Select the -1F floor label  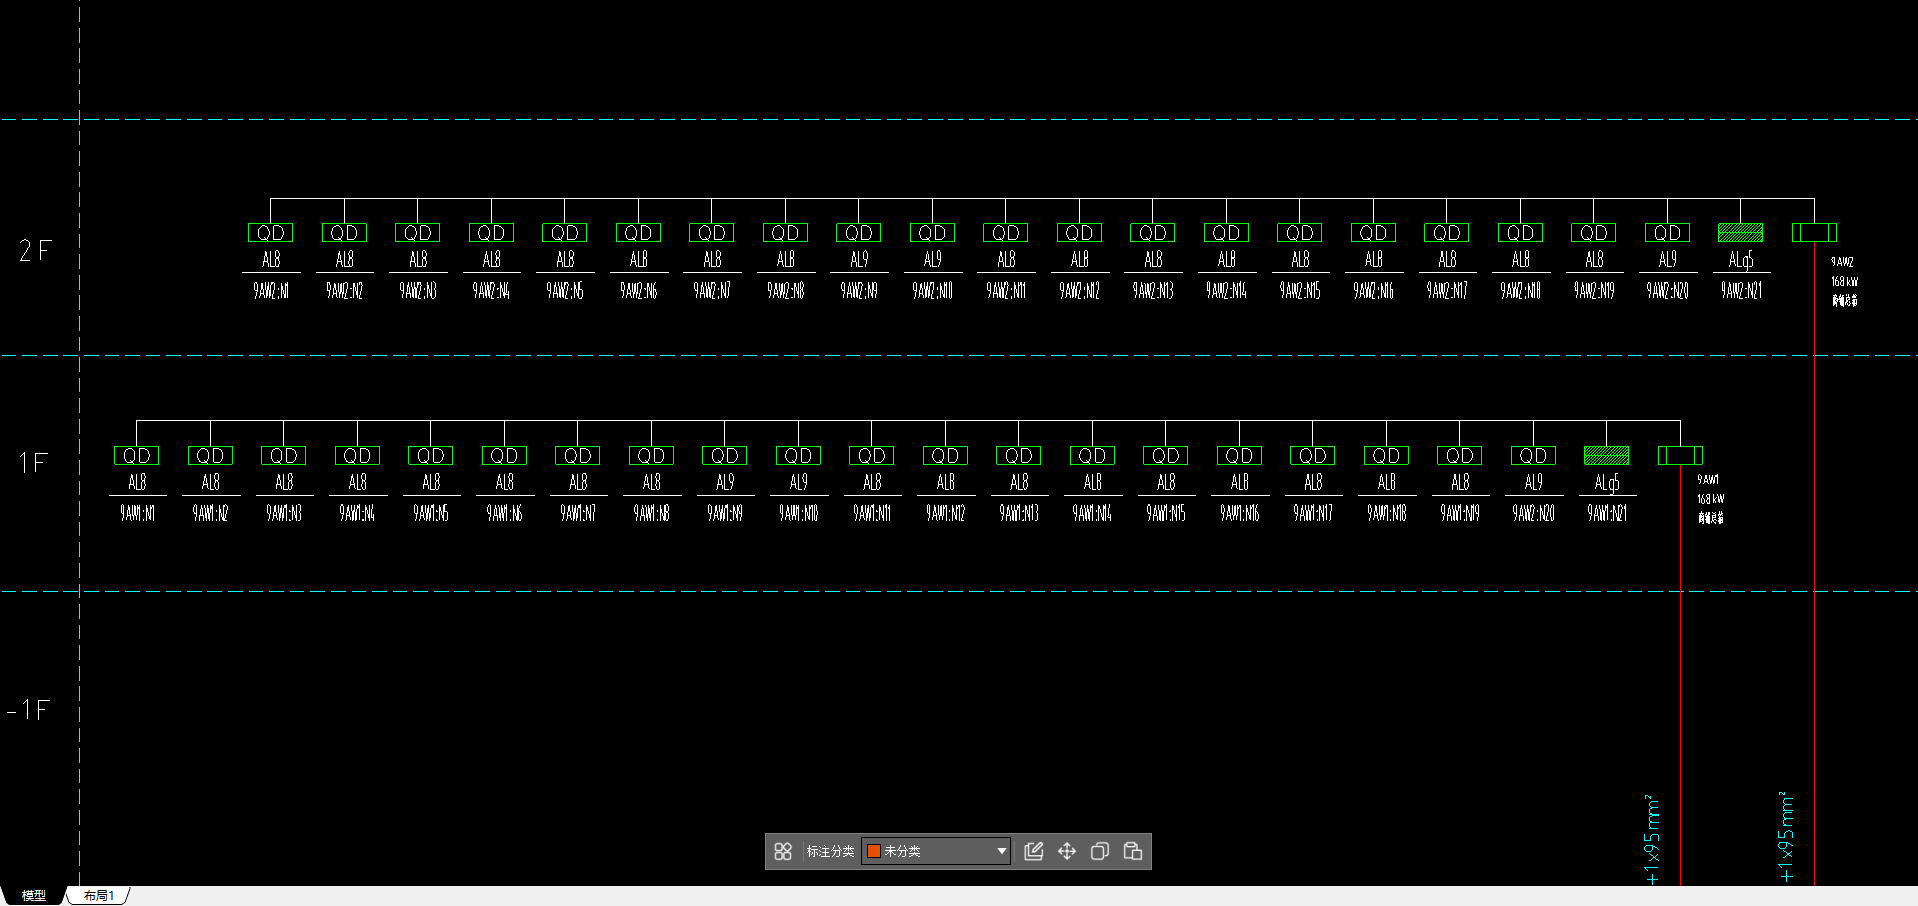(28, 710)
